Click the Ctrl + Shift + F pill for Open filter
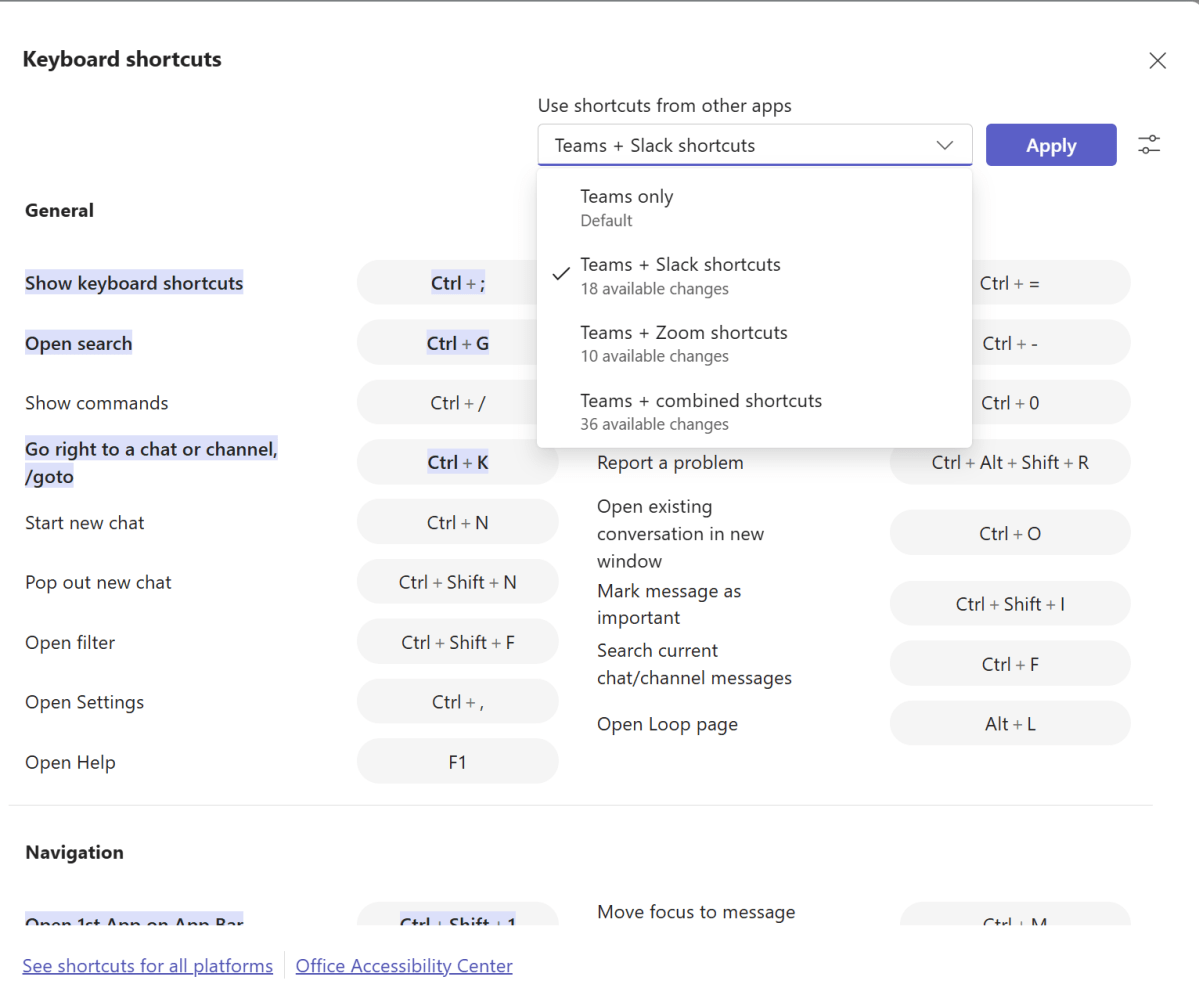1199x995 pixels. tap(457, 641)
